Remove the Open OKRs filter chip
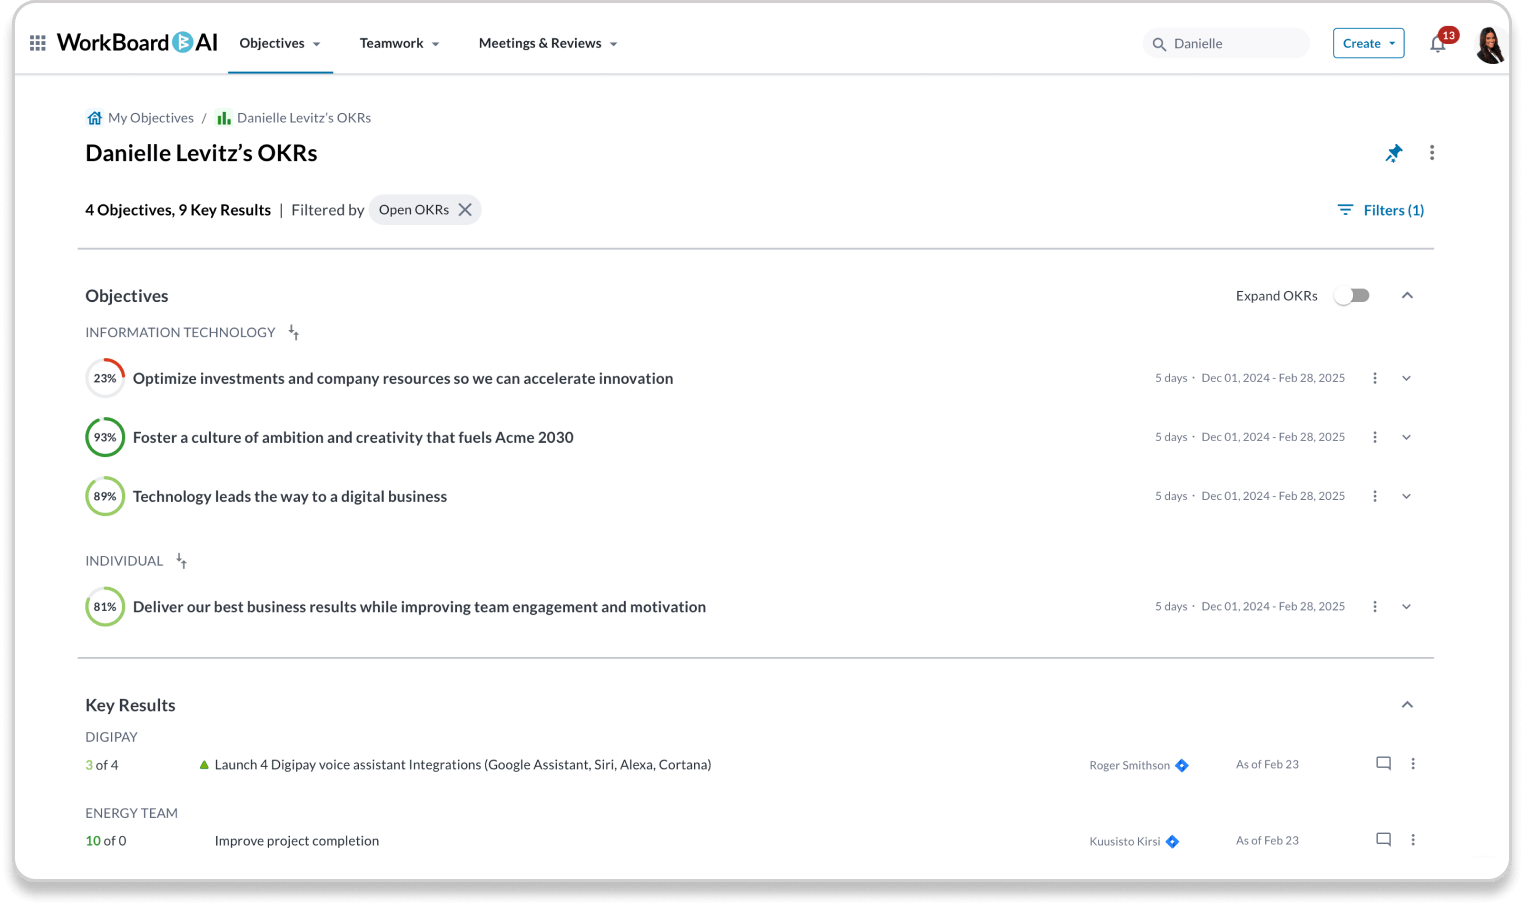The image size is (1524, 906). (465, 210)
